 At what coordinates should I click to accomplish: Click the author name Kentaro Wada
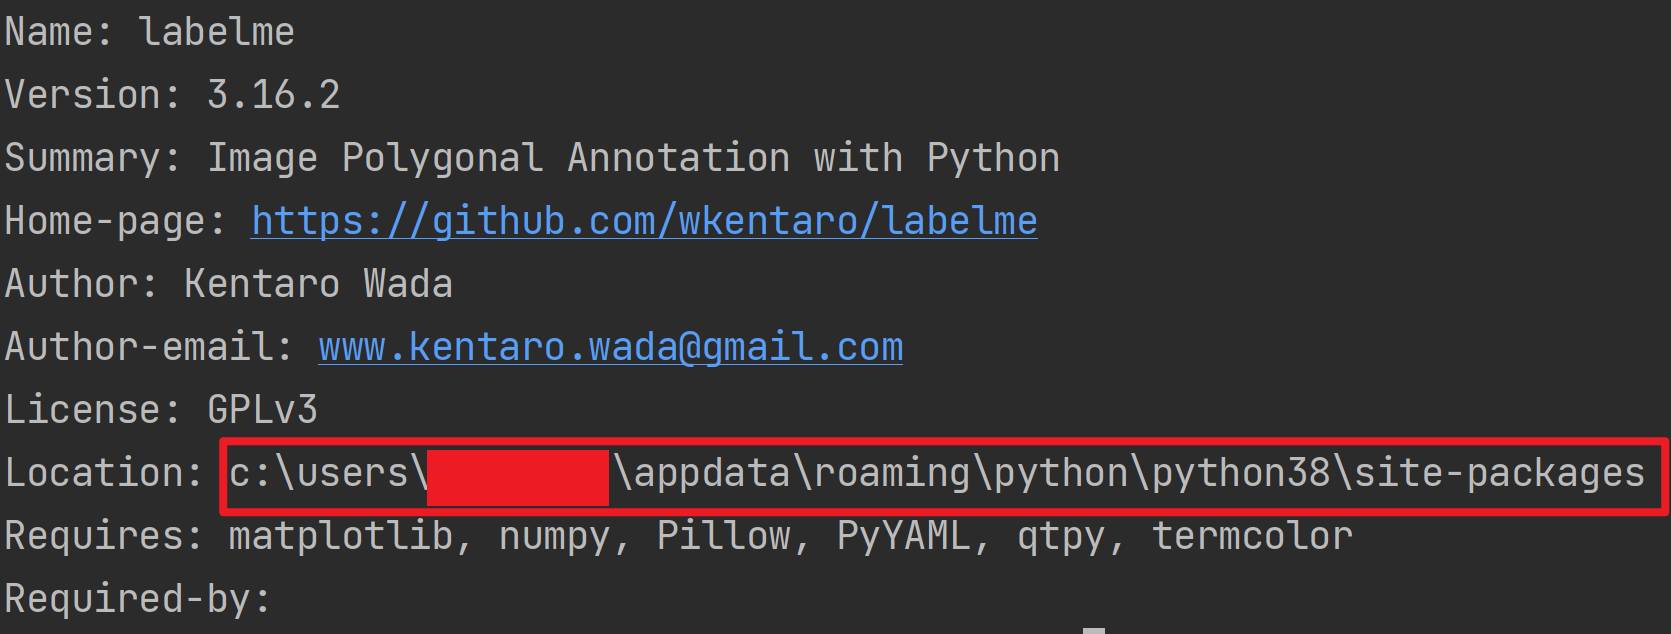318,284
